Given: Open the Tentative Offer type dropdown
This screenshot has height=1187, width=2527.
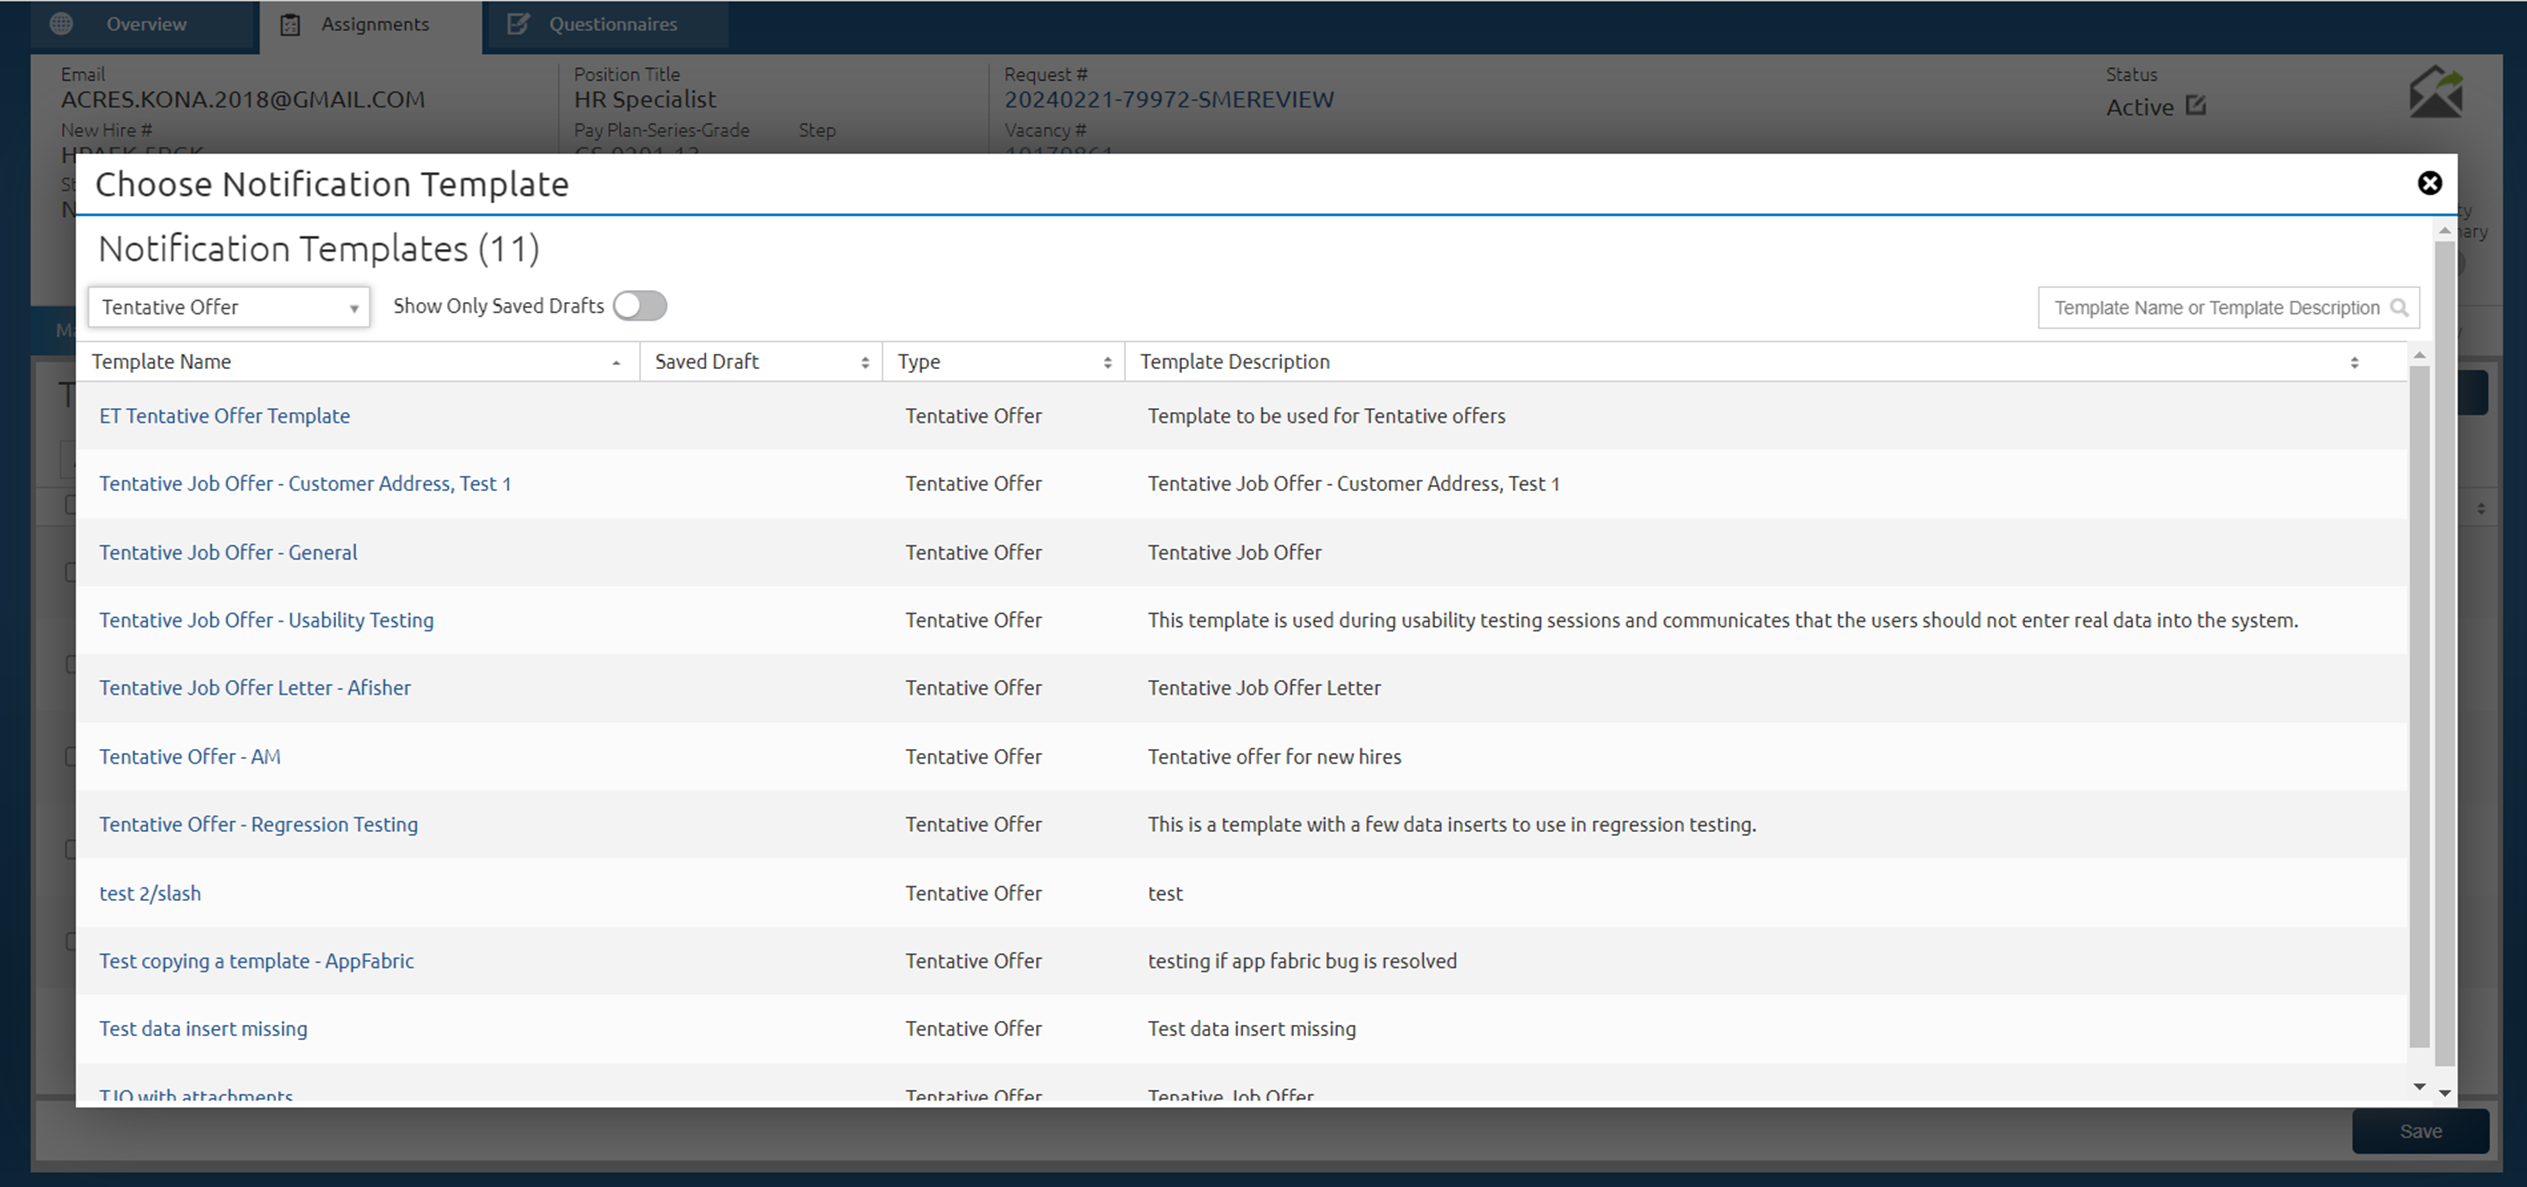Looking at the screenshot, I should point(229,307).
